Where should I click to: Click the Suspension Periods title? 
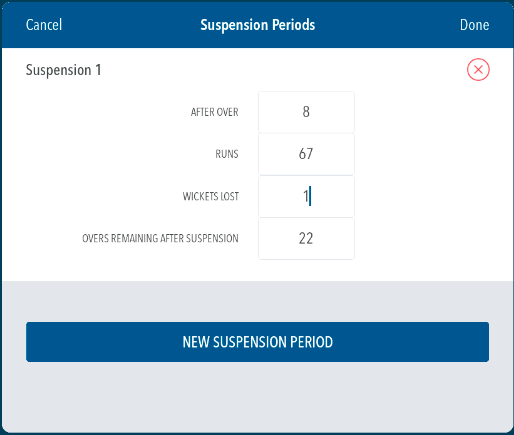pos(258,25)
